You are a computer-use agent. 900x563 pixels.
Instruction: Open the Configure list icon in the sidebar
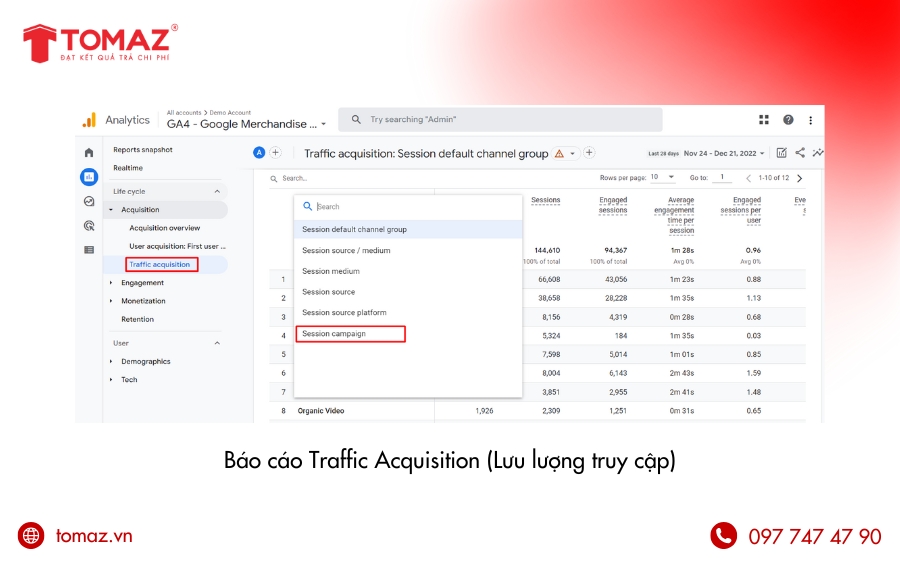point(89,250)
